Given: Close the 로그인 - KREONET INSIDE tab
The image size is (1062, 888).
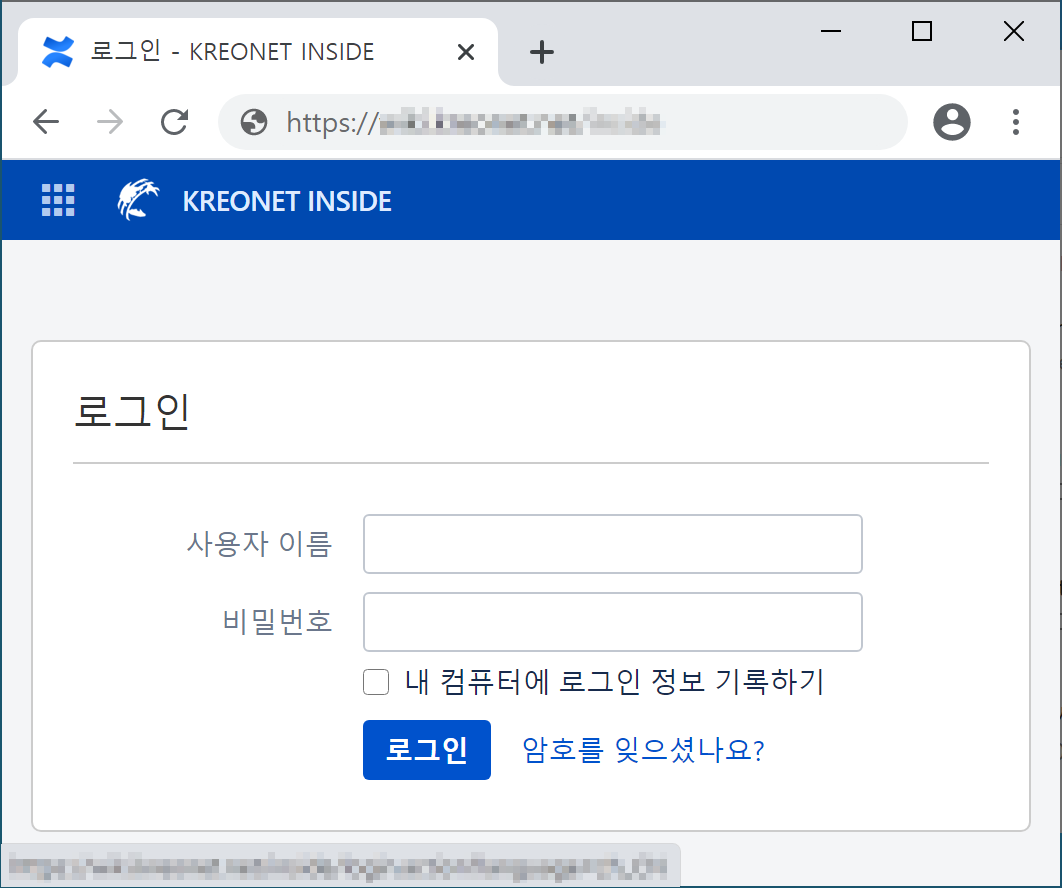Looking at the screenshot, I should pos(465,52).
